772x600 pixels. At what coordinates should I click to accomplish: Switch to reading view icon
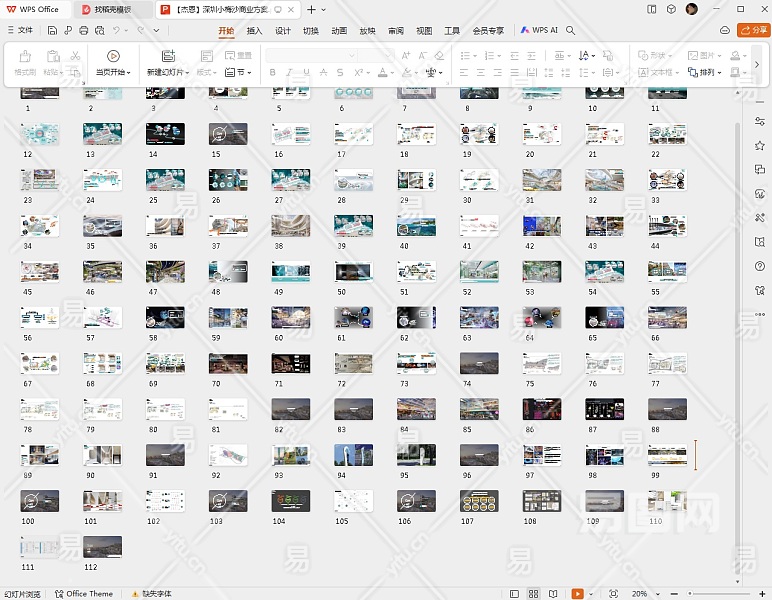point(553,594)
